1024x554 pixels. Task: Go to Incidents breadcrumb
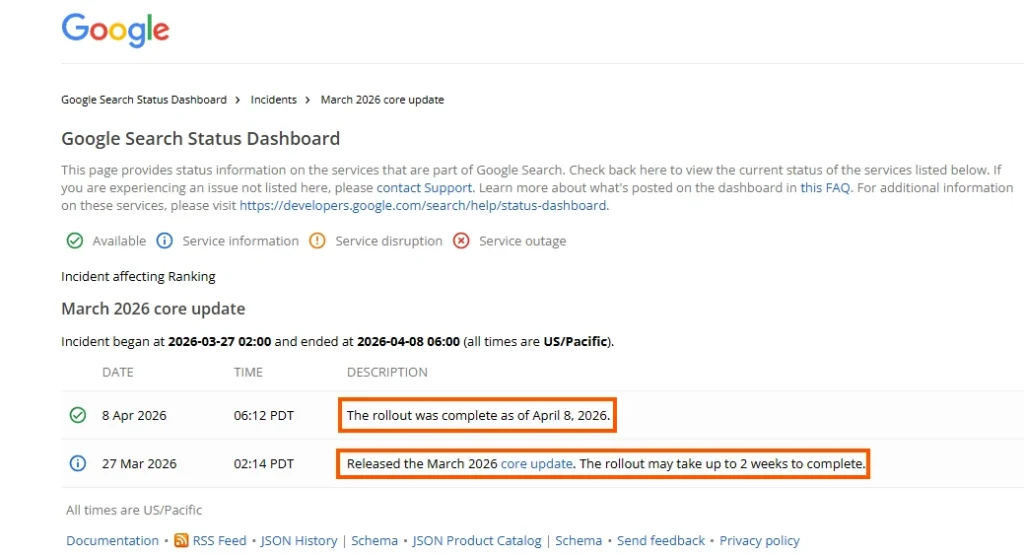274,100
